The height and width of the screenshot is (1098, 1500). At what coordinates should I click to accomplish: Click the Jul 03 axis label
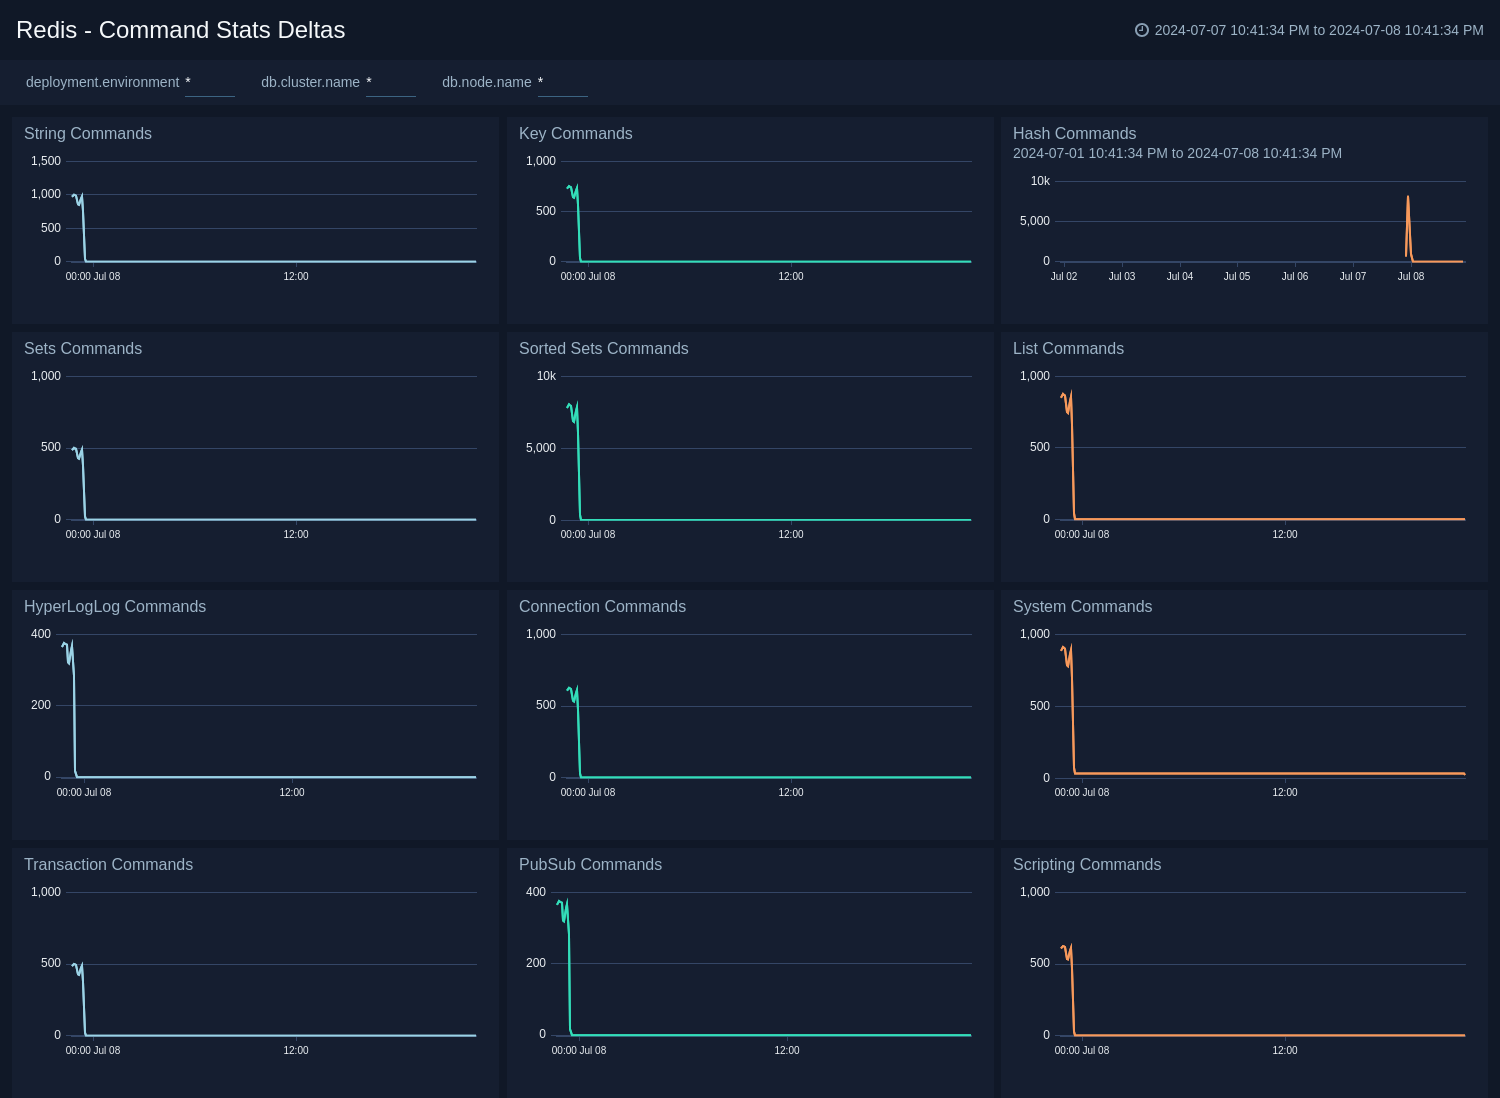pos(1122,276)
